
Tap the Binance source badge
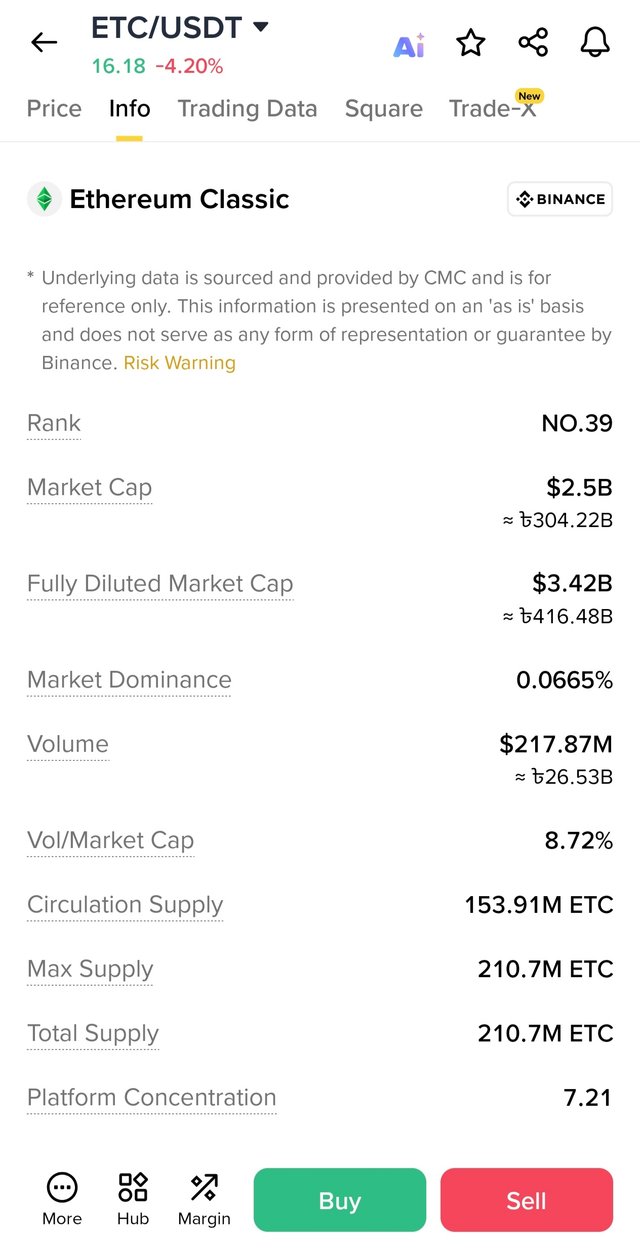[x=560, y=199]
